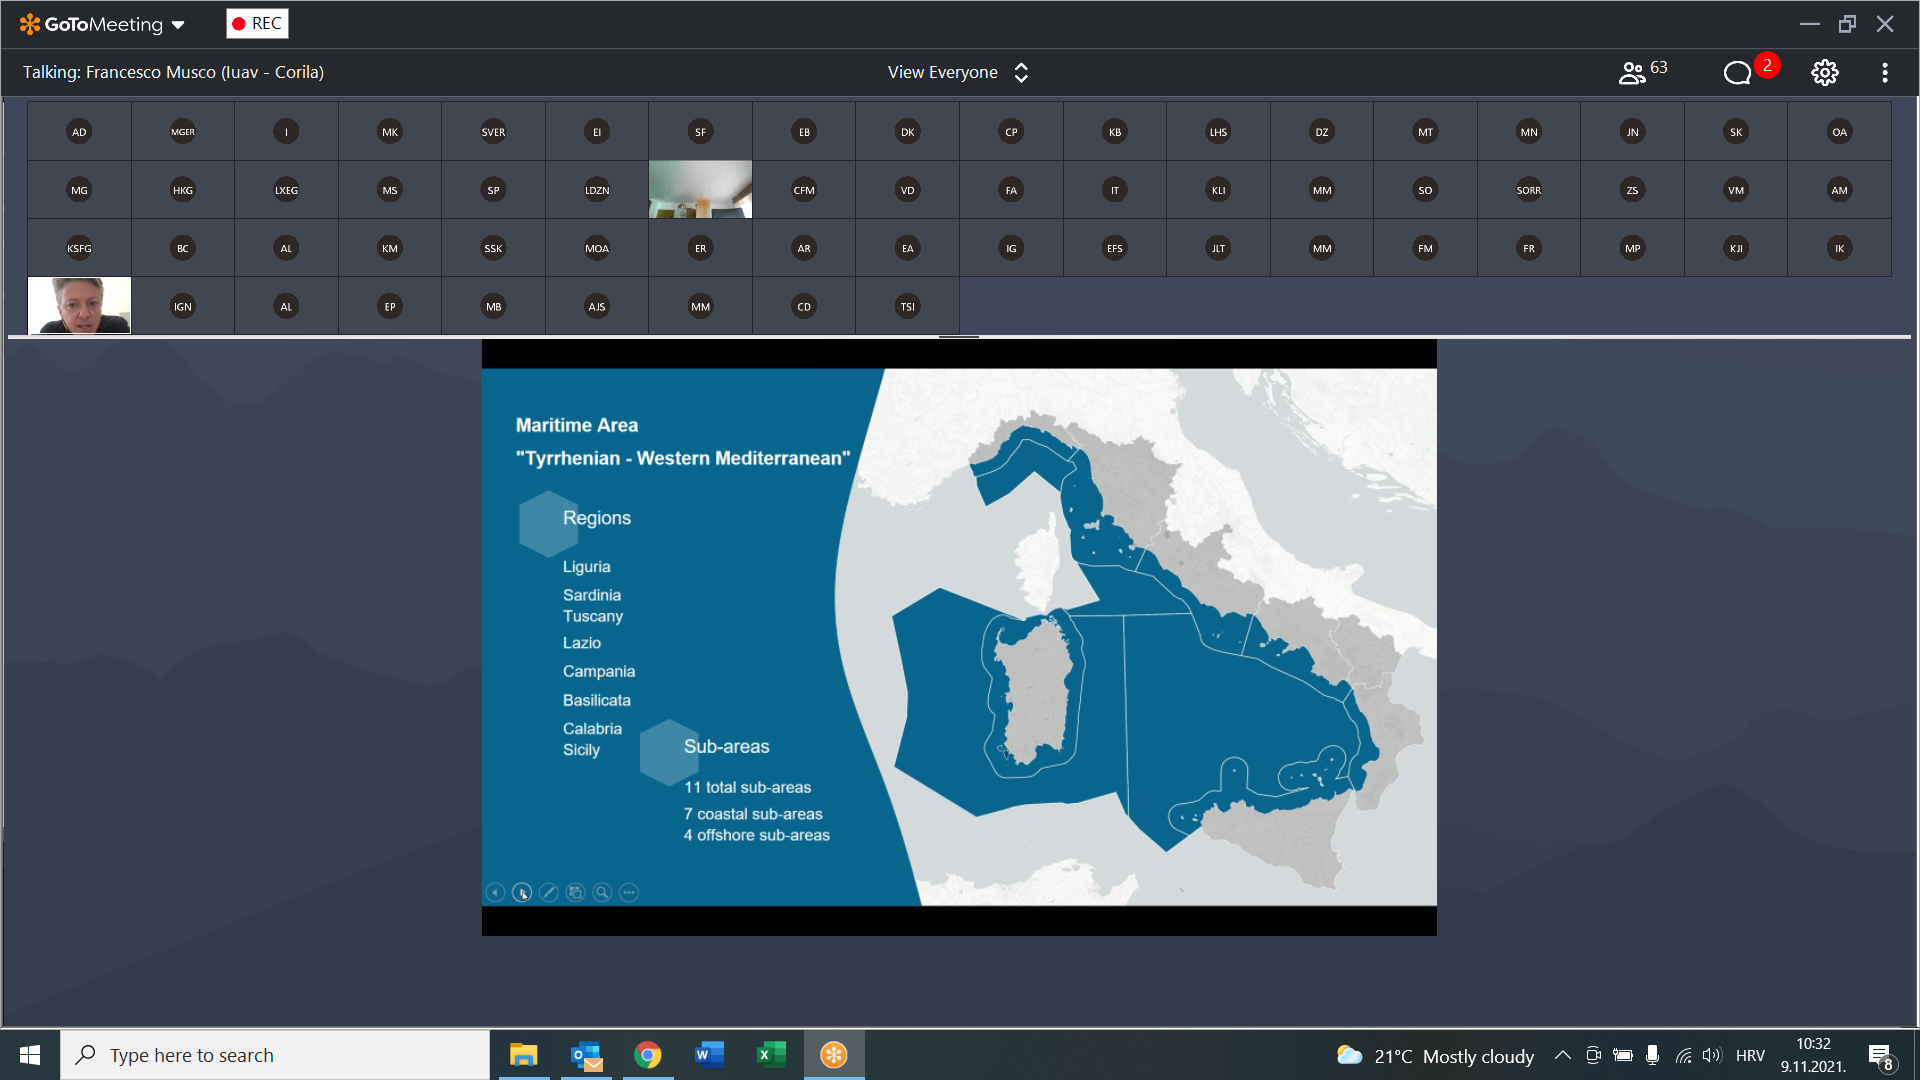The image size is (1920, 1080).
Task: Open the see-all-slides icon in slideshow
Action: tap(575, 892)
